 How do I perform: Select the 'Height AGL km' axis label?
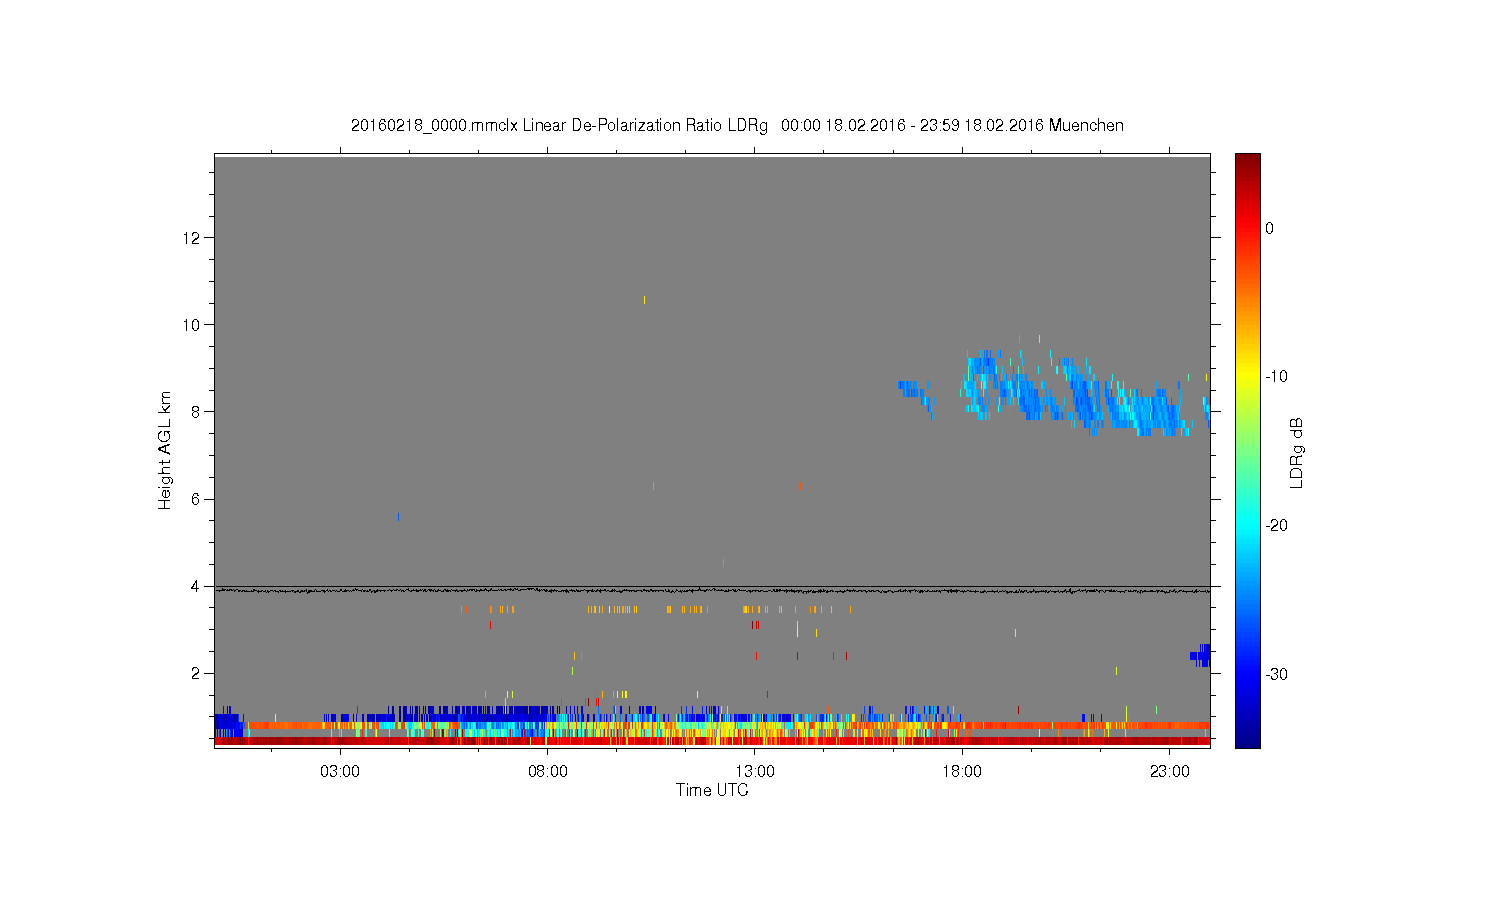pos(165,450)
